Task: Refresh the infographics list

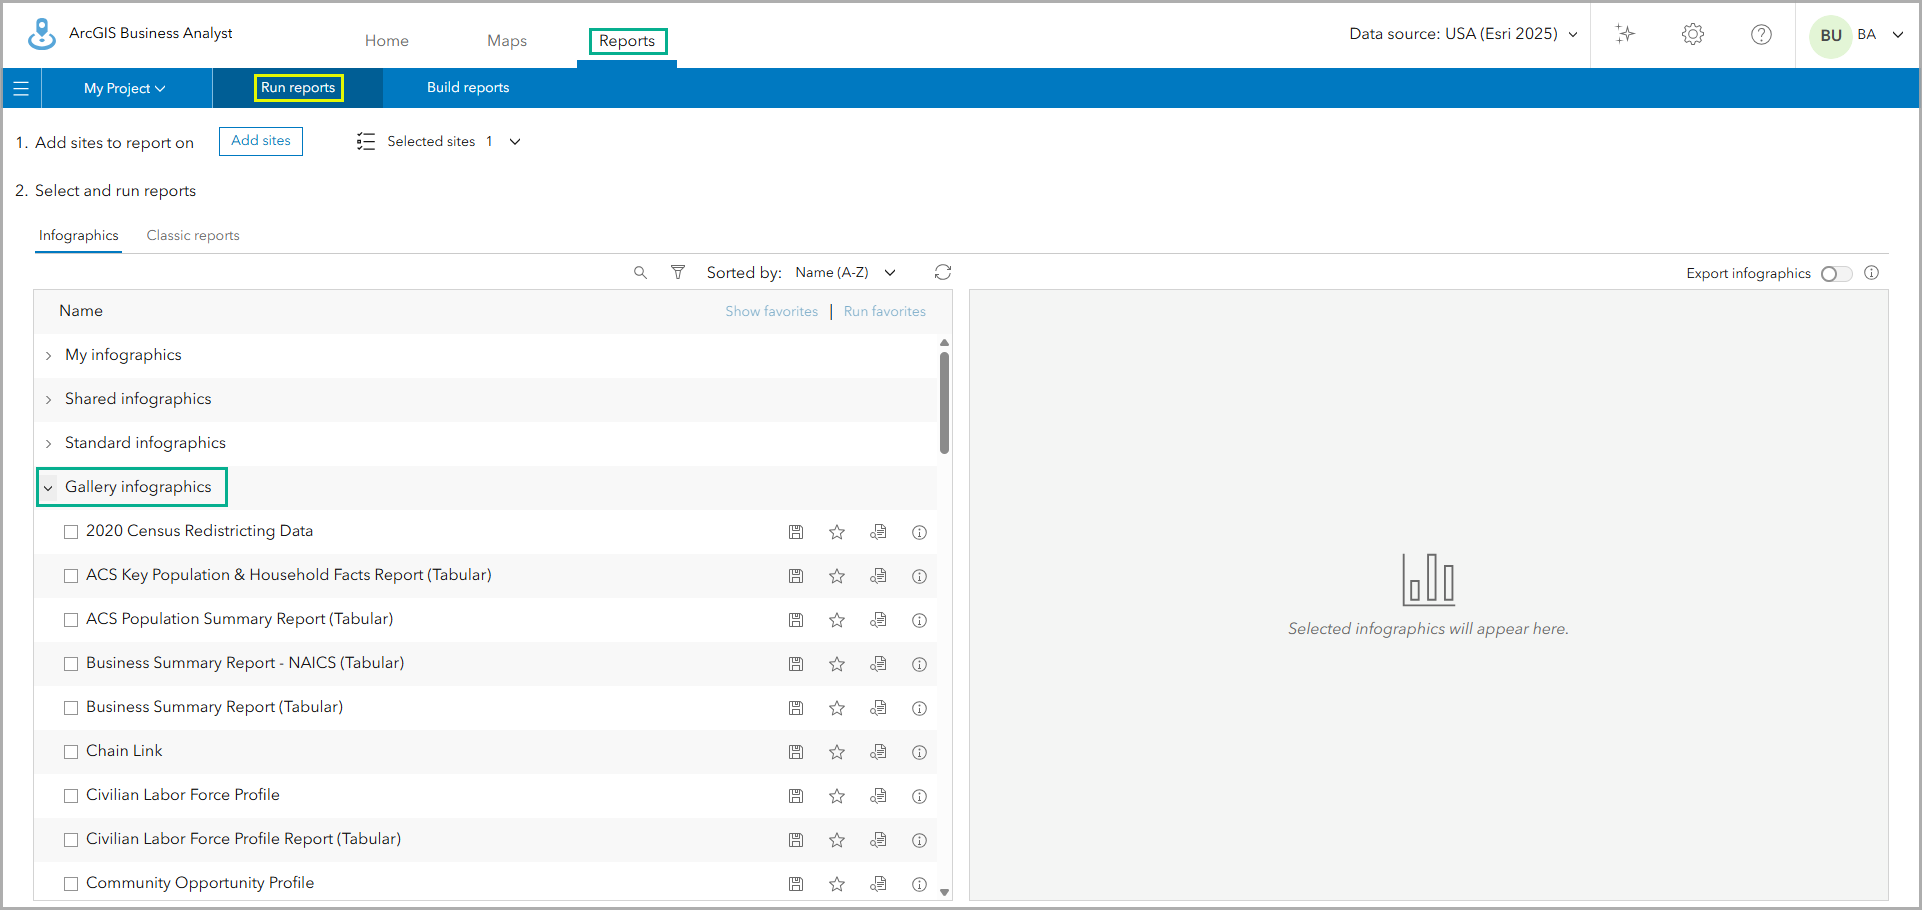Action: pyautogui.click(x=943, y=272)
